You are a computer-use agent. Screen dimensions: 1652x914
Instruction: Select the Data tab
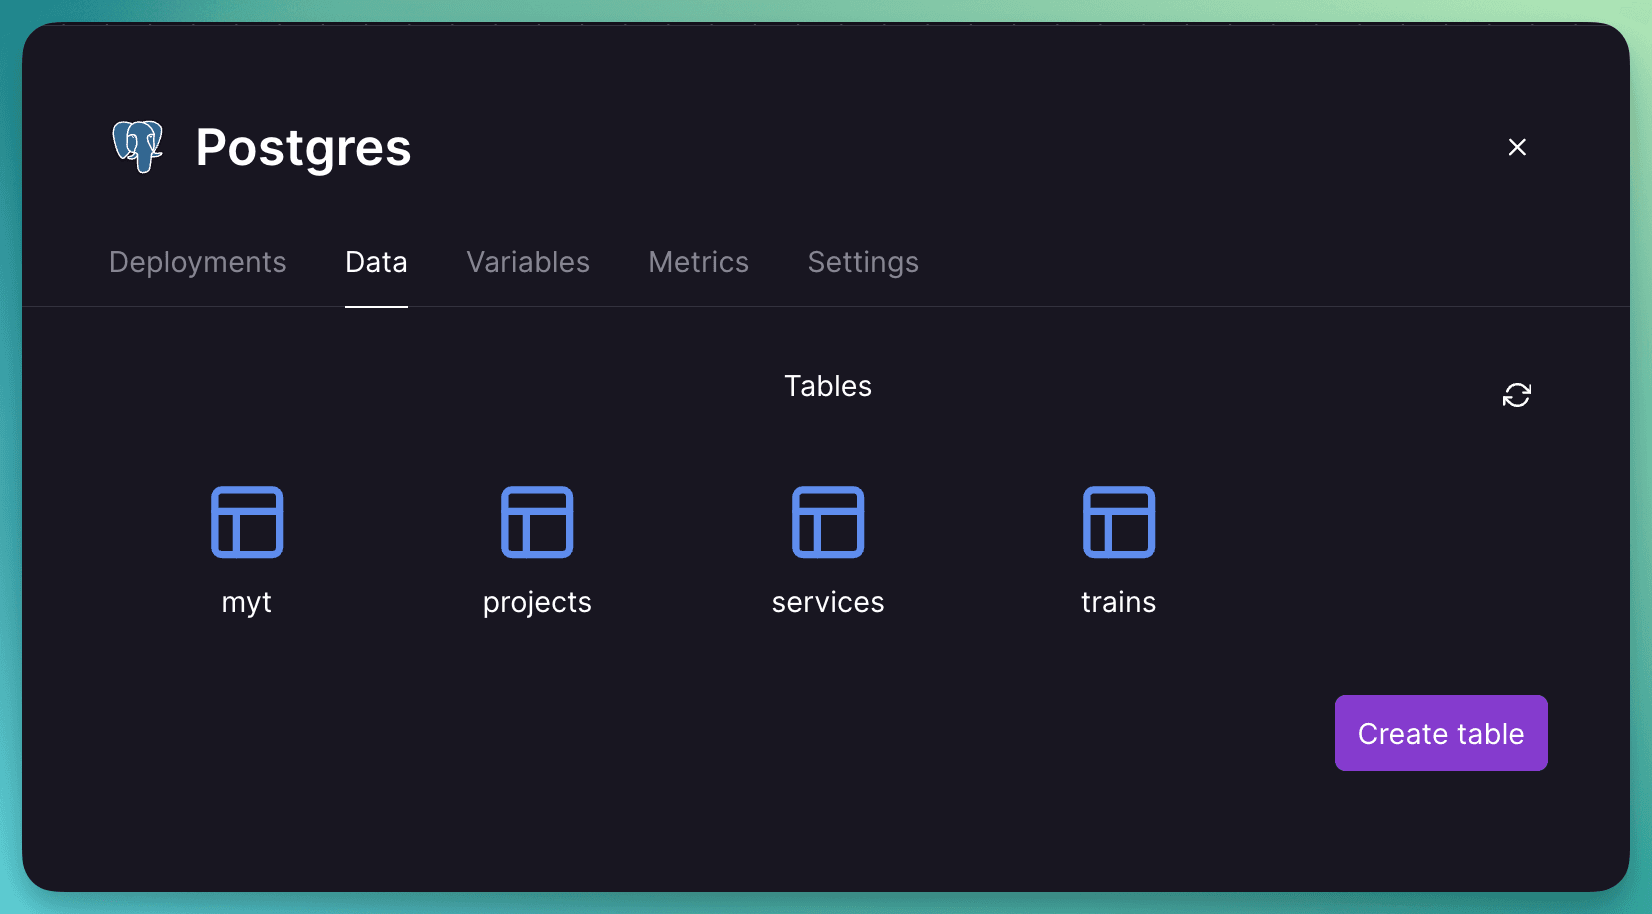[376, 262]
